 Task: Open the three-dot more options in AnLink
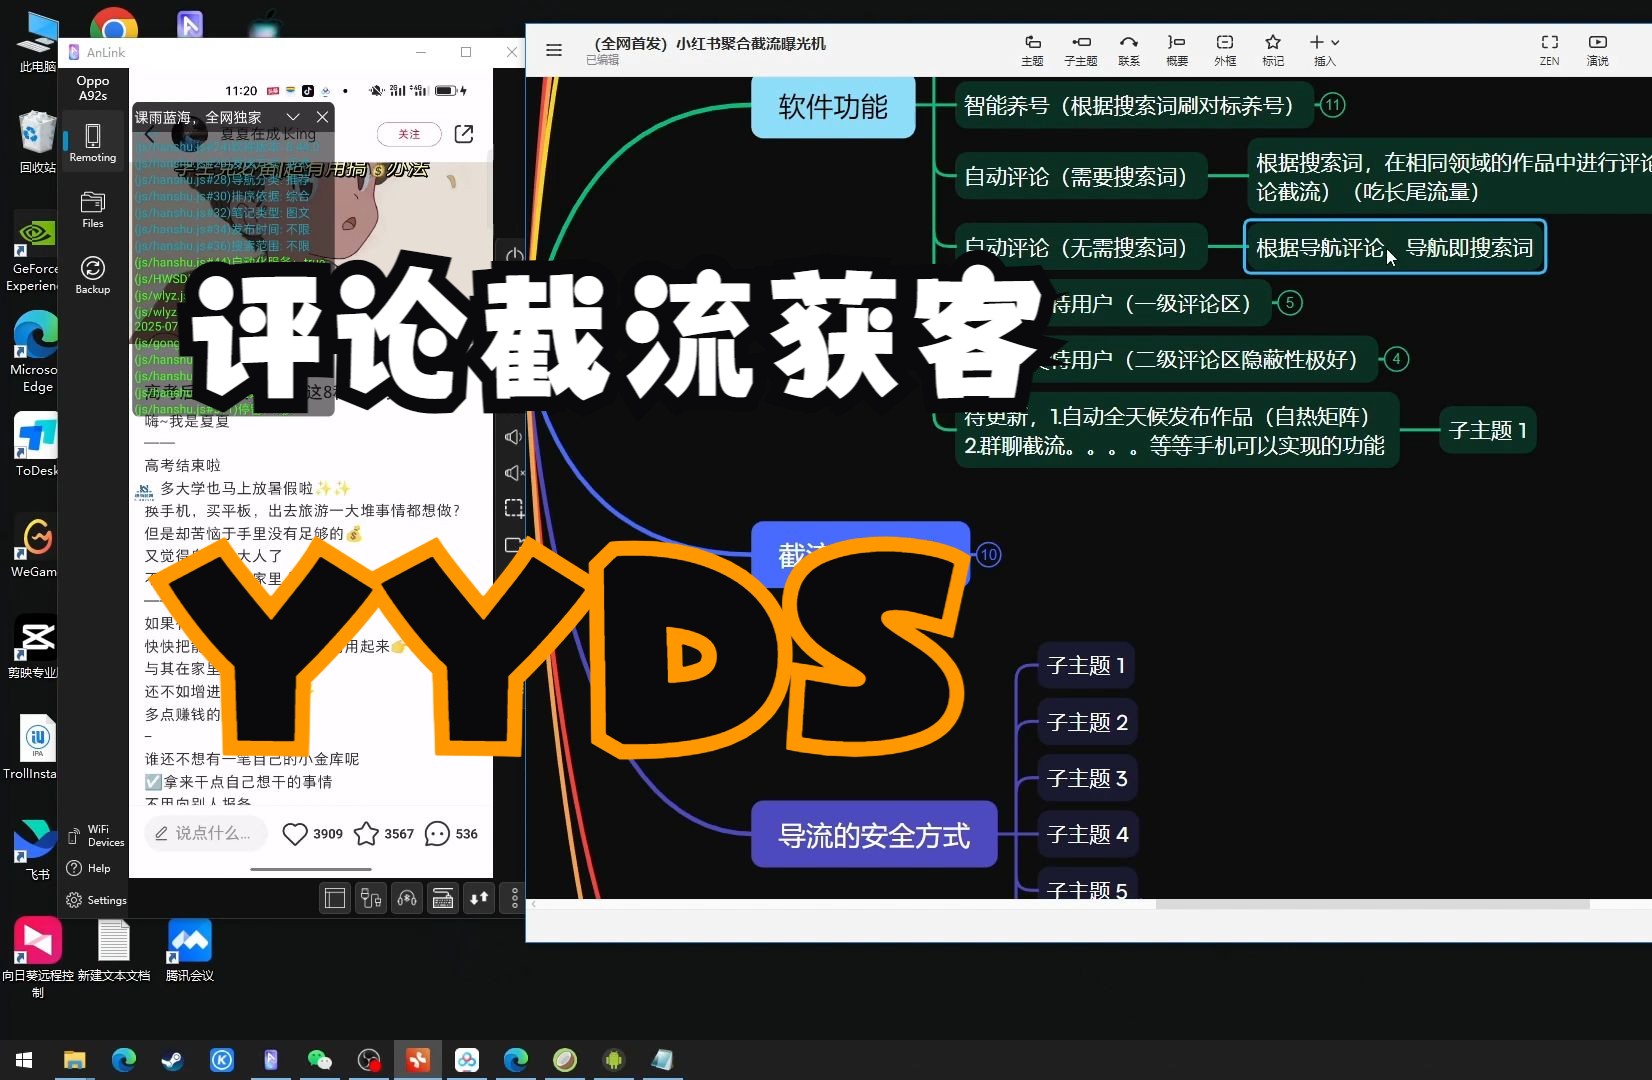(514, 898)
